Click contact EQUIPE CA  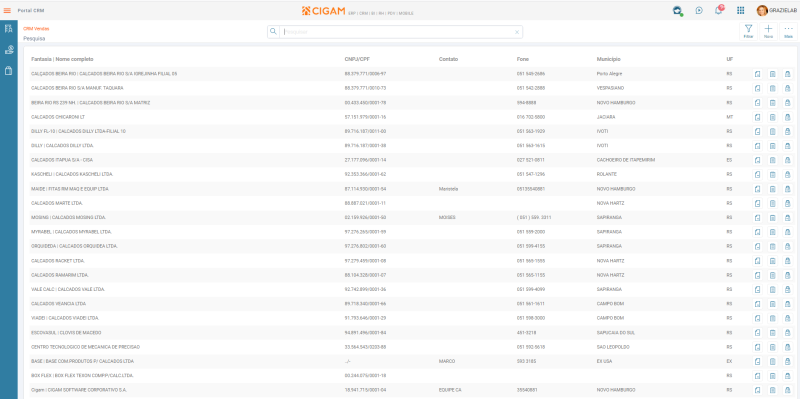[450, 390]
